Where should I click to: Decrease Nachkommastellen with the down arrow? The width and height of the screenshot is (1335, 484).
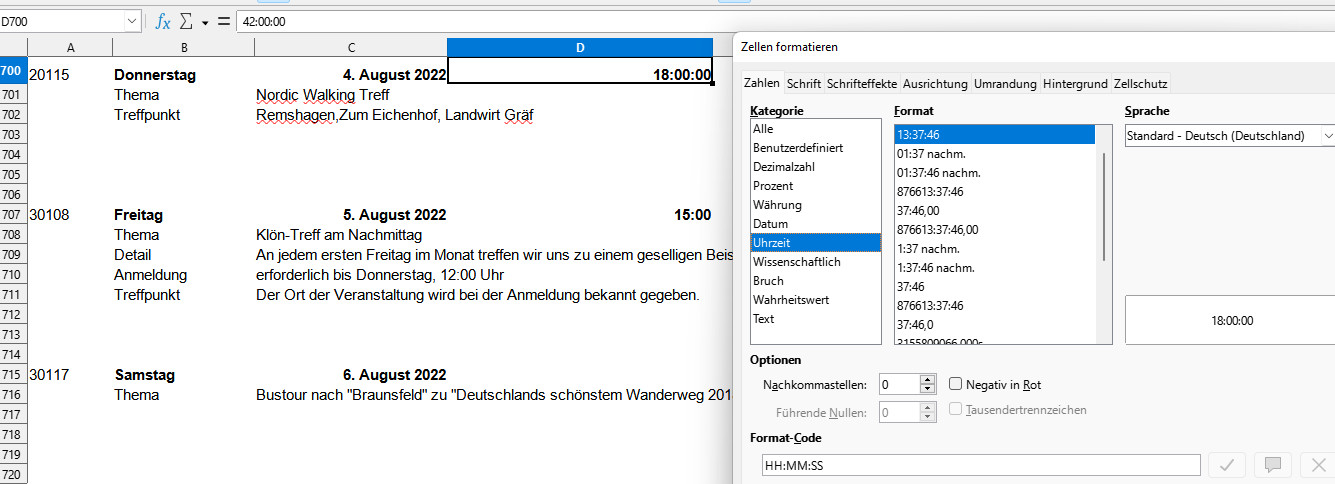927,389
